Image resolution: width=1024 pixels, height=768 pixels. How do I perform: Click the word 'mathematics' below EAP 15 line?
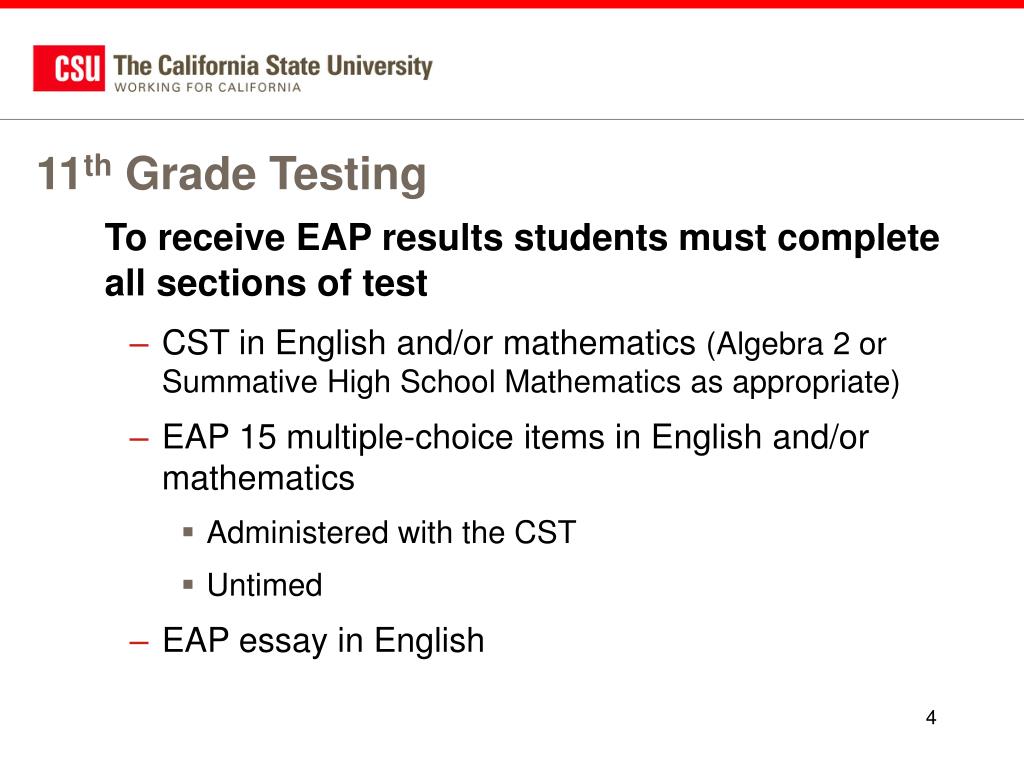pyautogui.click(x=258, y=478)
